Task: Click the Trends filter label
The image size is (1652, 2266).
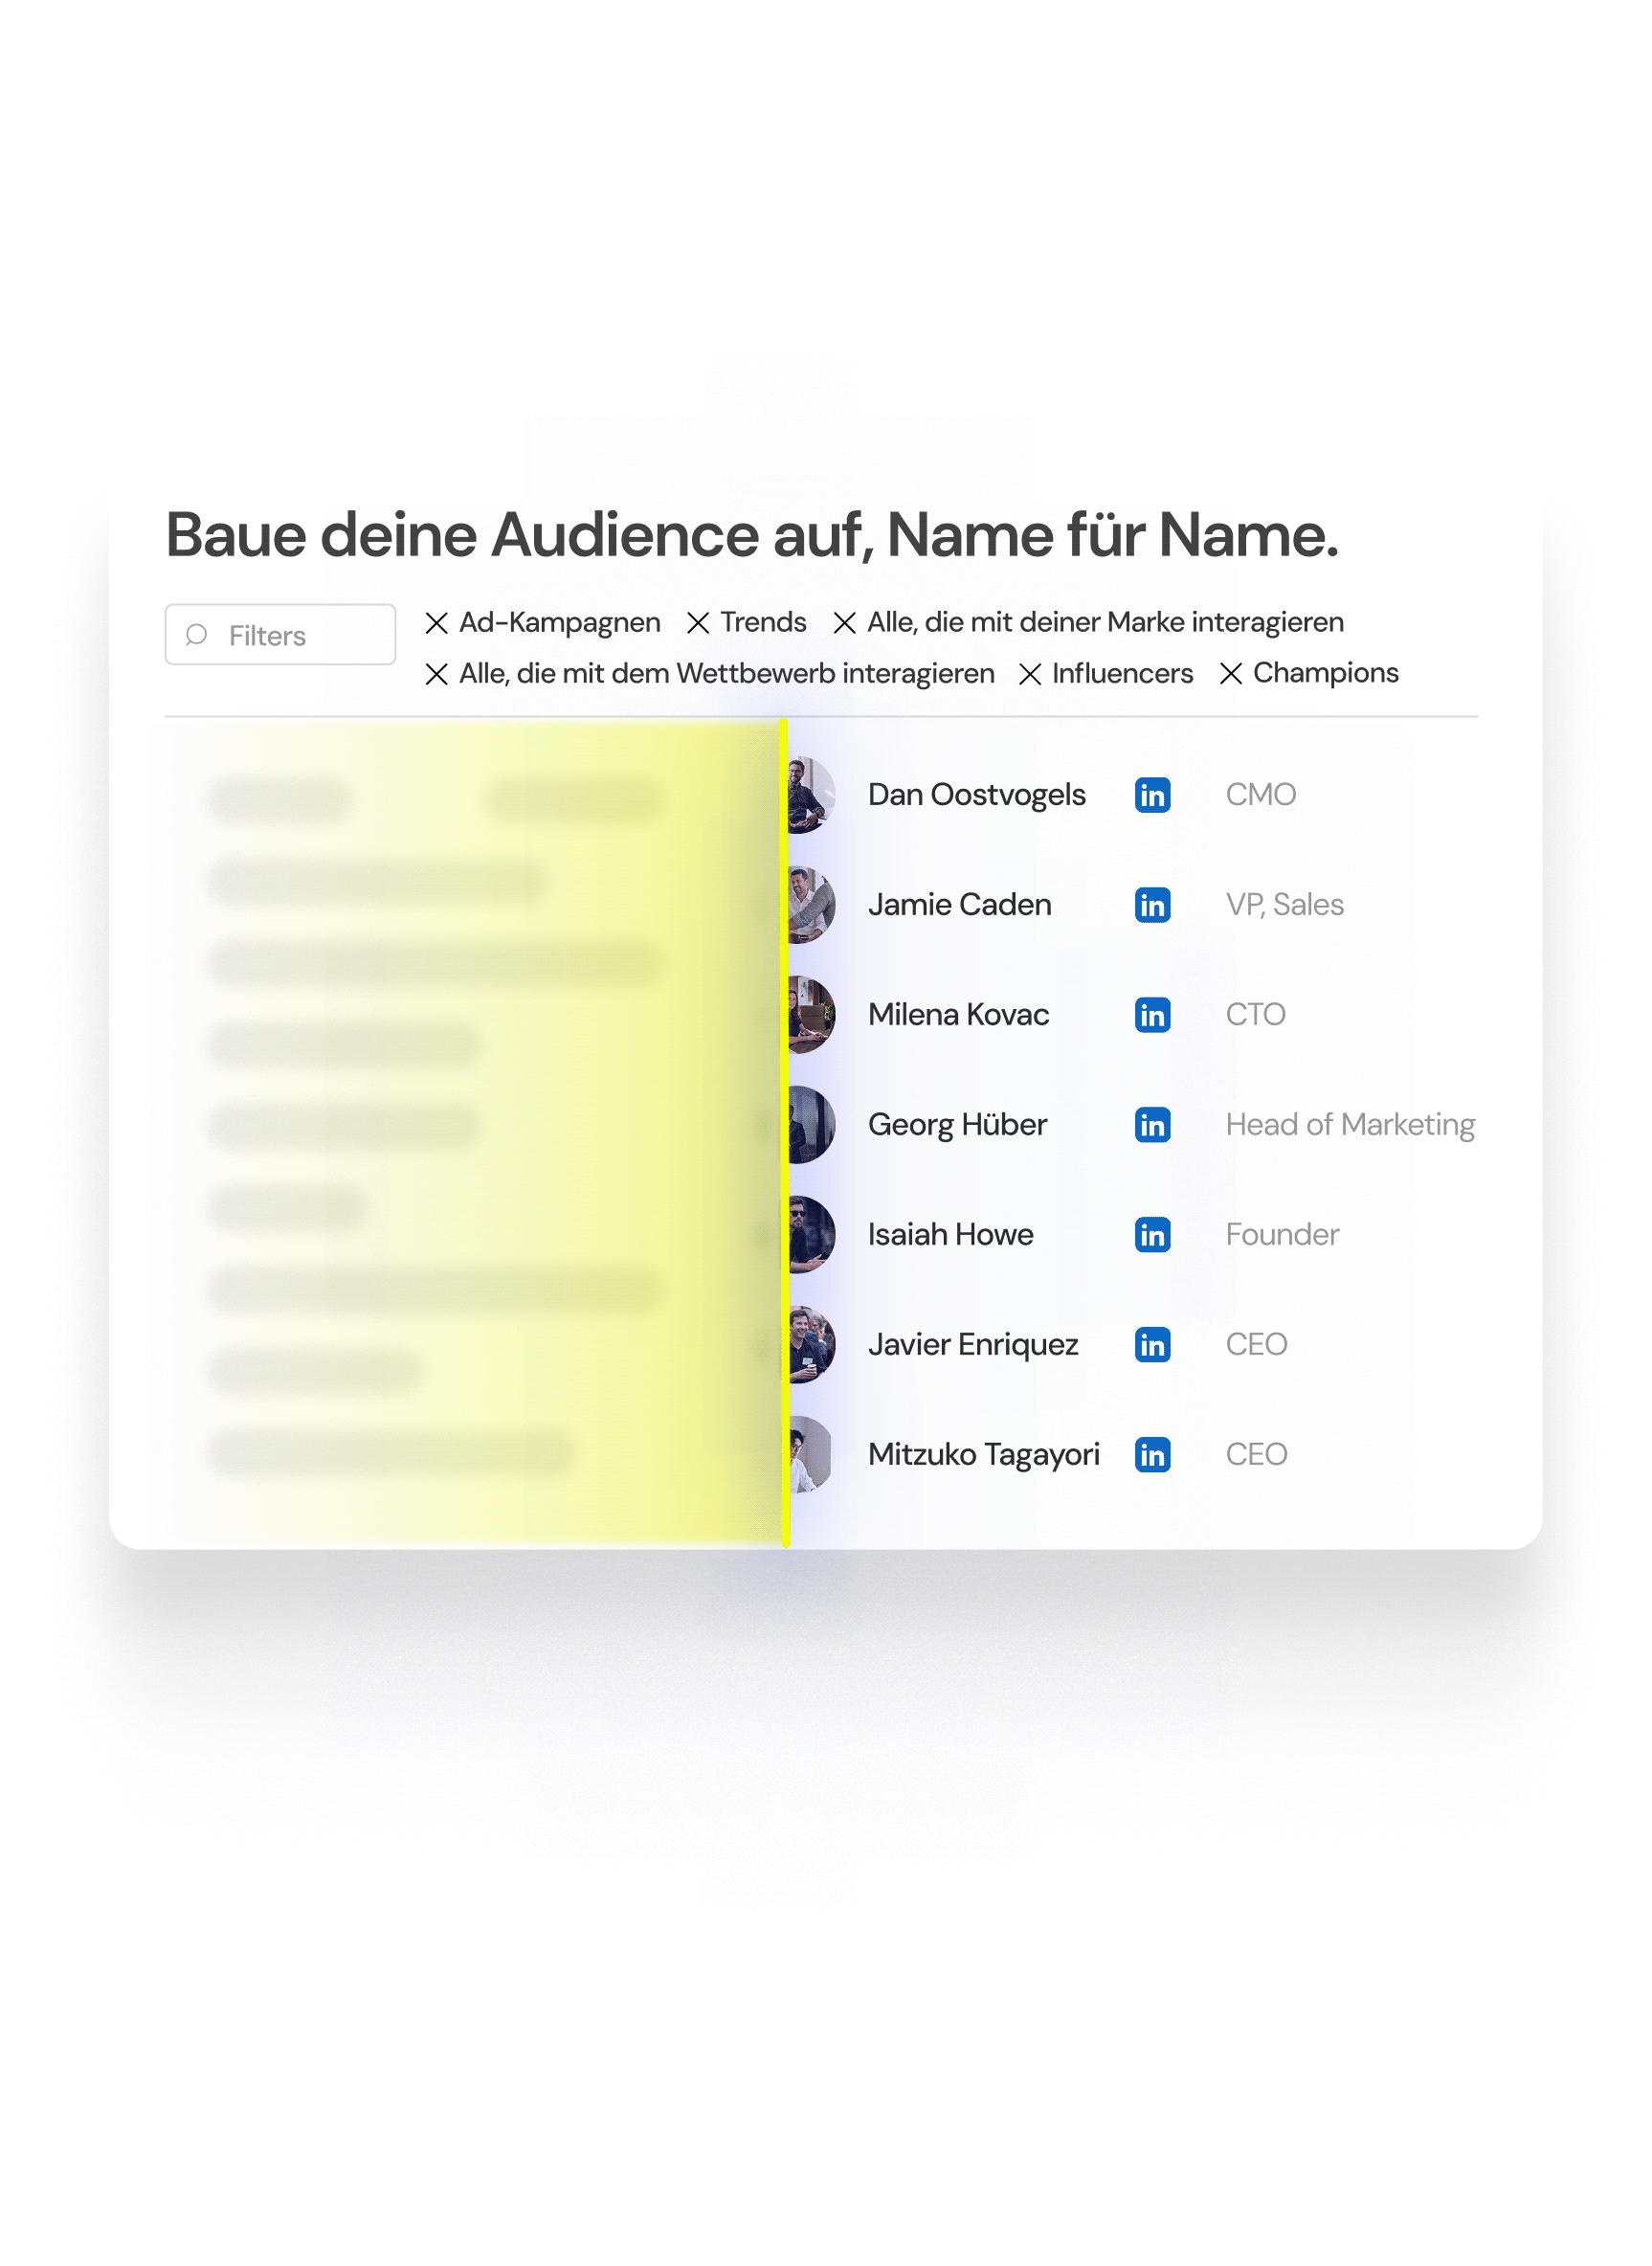Action: (763, 623)
